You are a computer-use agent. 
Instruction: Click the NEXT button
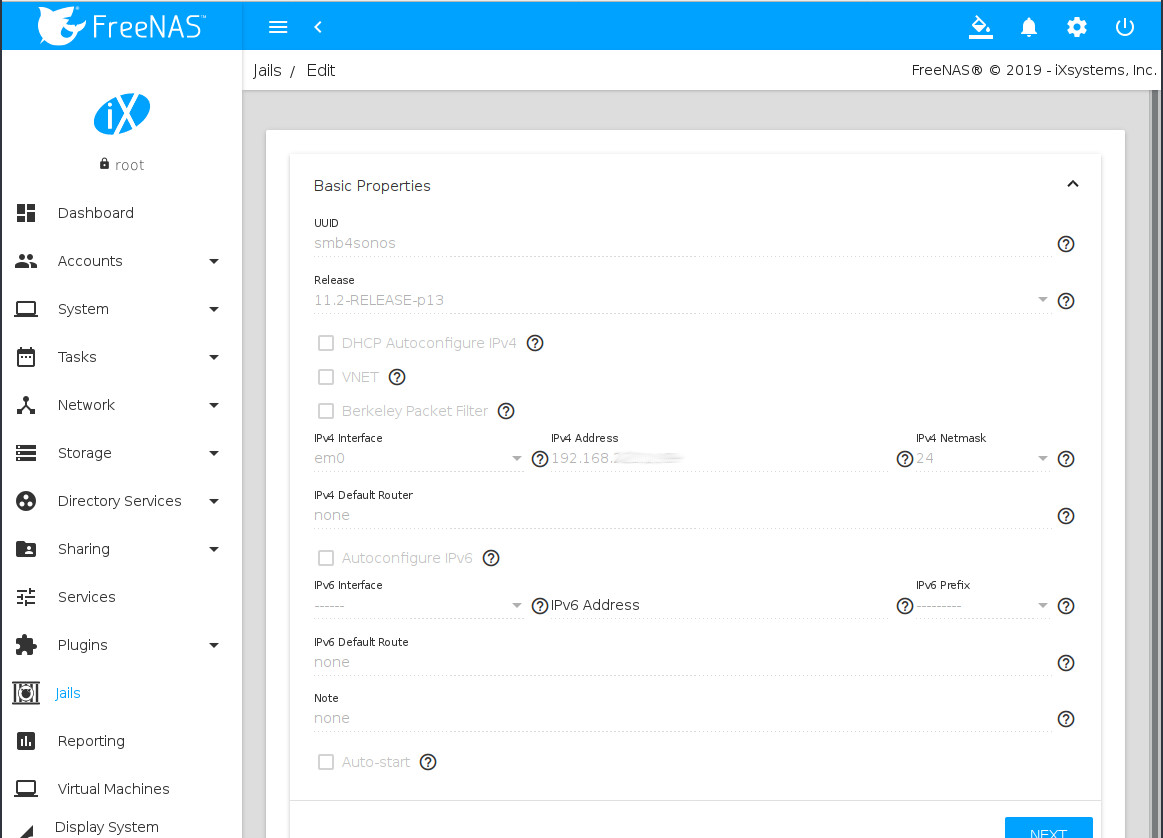tap(1048, 829)
